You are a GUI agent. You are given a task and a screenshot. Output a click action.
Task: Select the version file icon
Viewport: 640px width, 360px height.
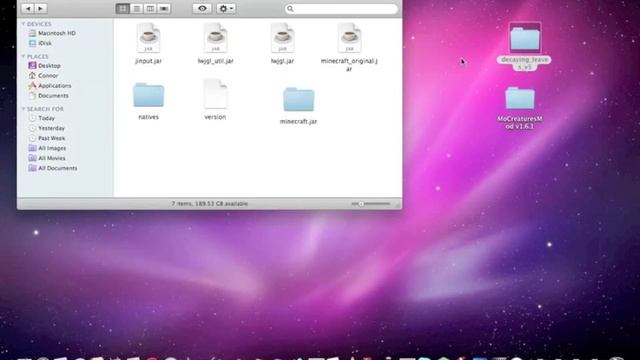215,94
